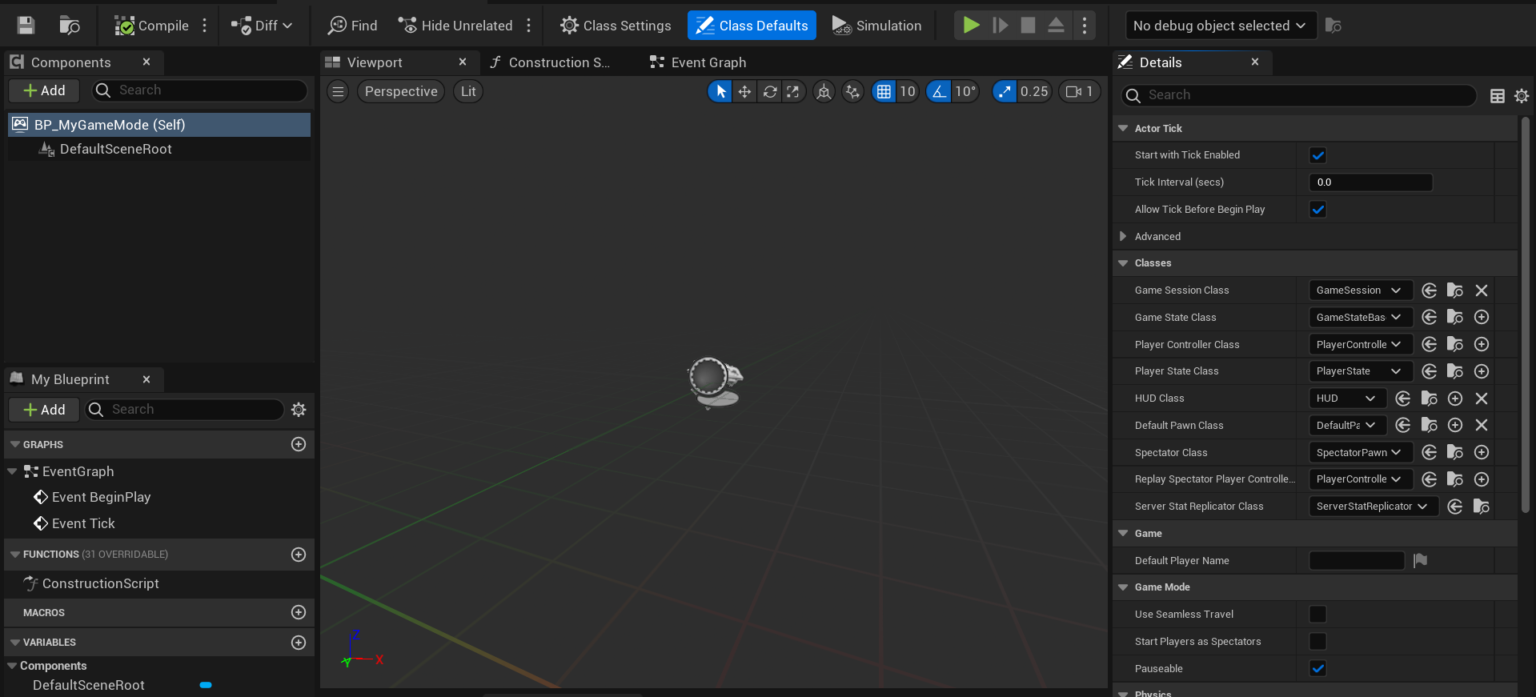Compile the Blueprint
1536x697 pixels.
tap(151, 24)
